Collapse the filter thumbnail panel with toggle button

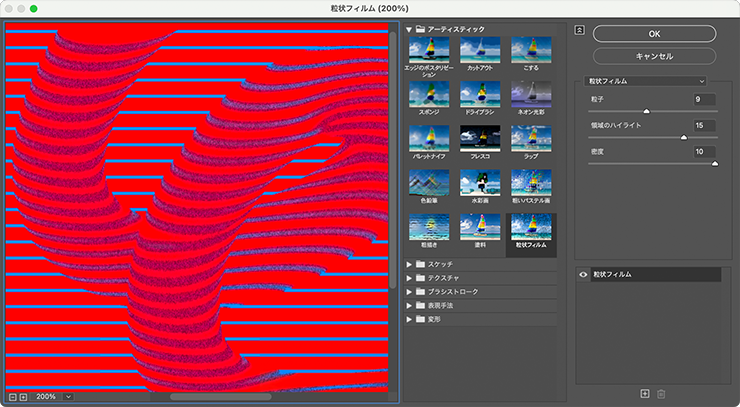(579, 29)
